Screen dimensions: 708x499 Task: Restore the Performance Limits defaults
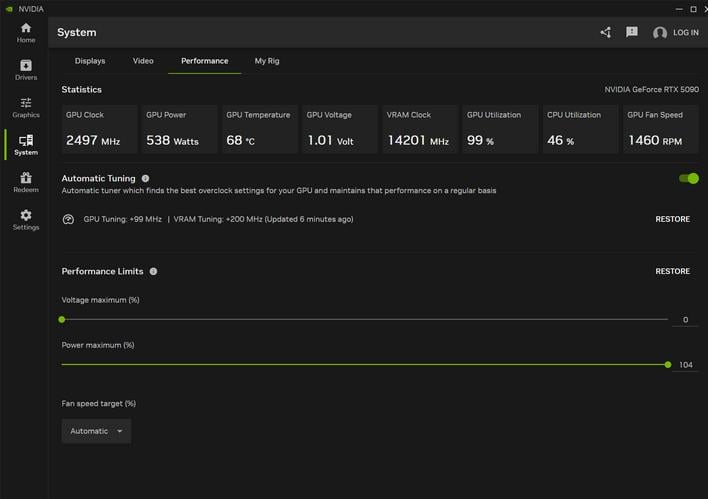tap(672, 271)
